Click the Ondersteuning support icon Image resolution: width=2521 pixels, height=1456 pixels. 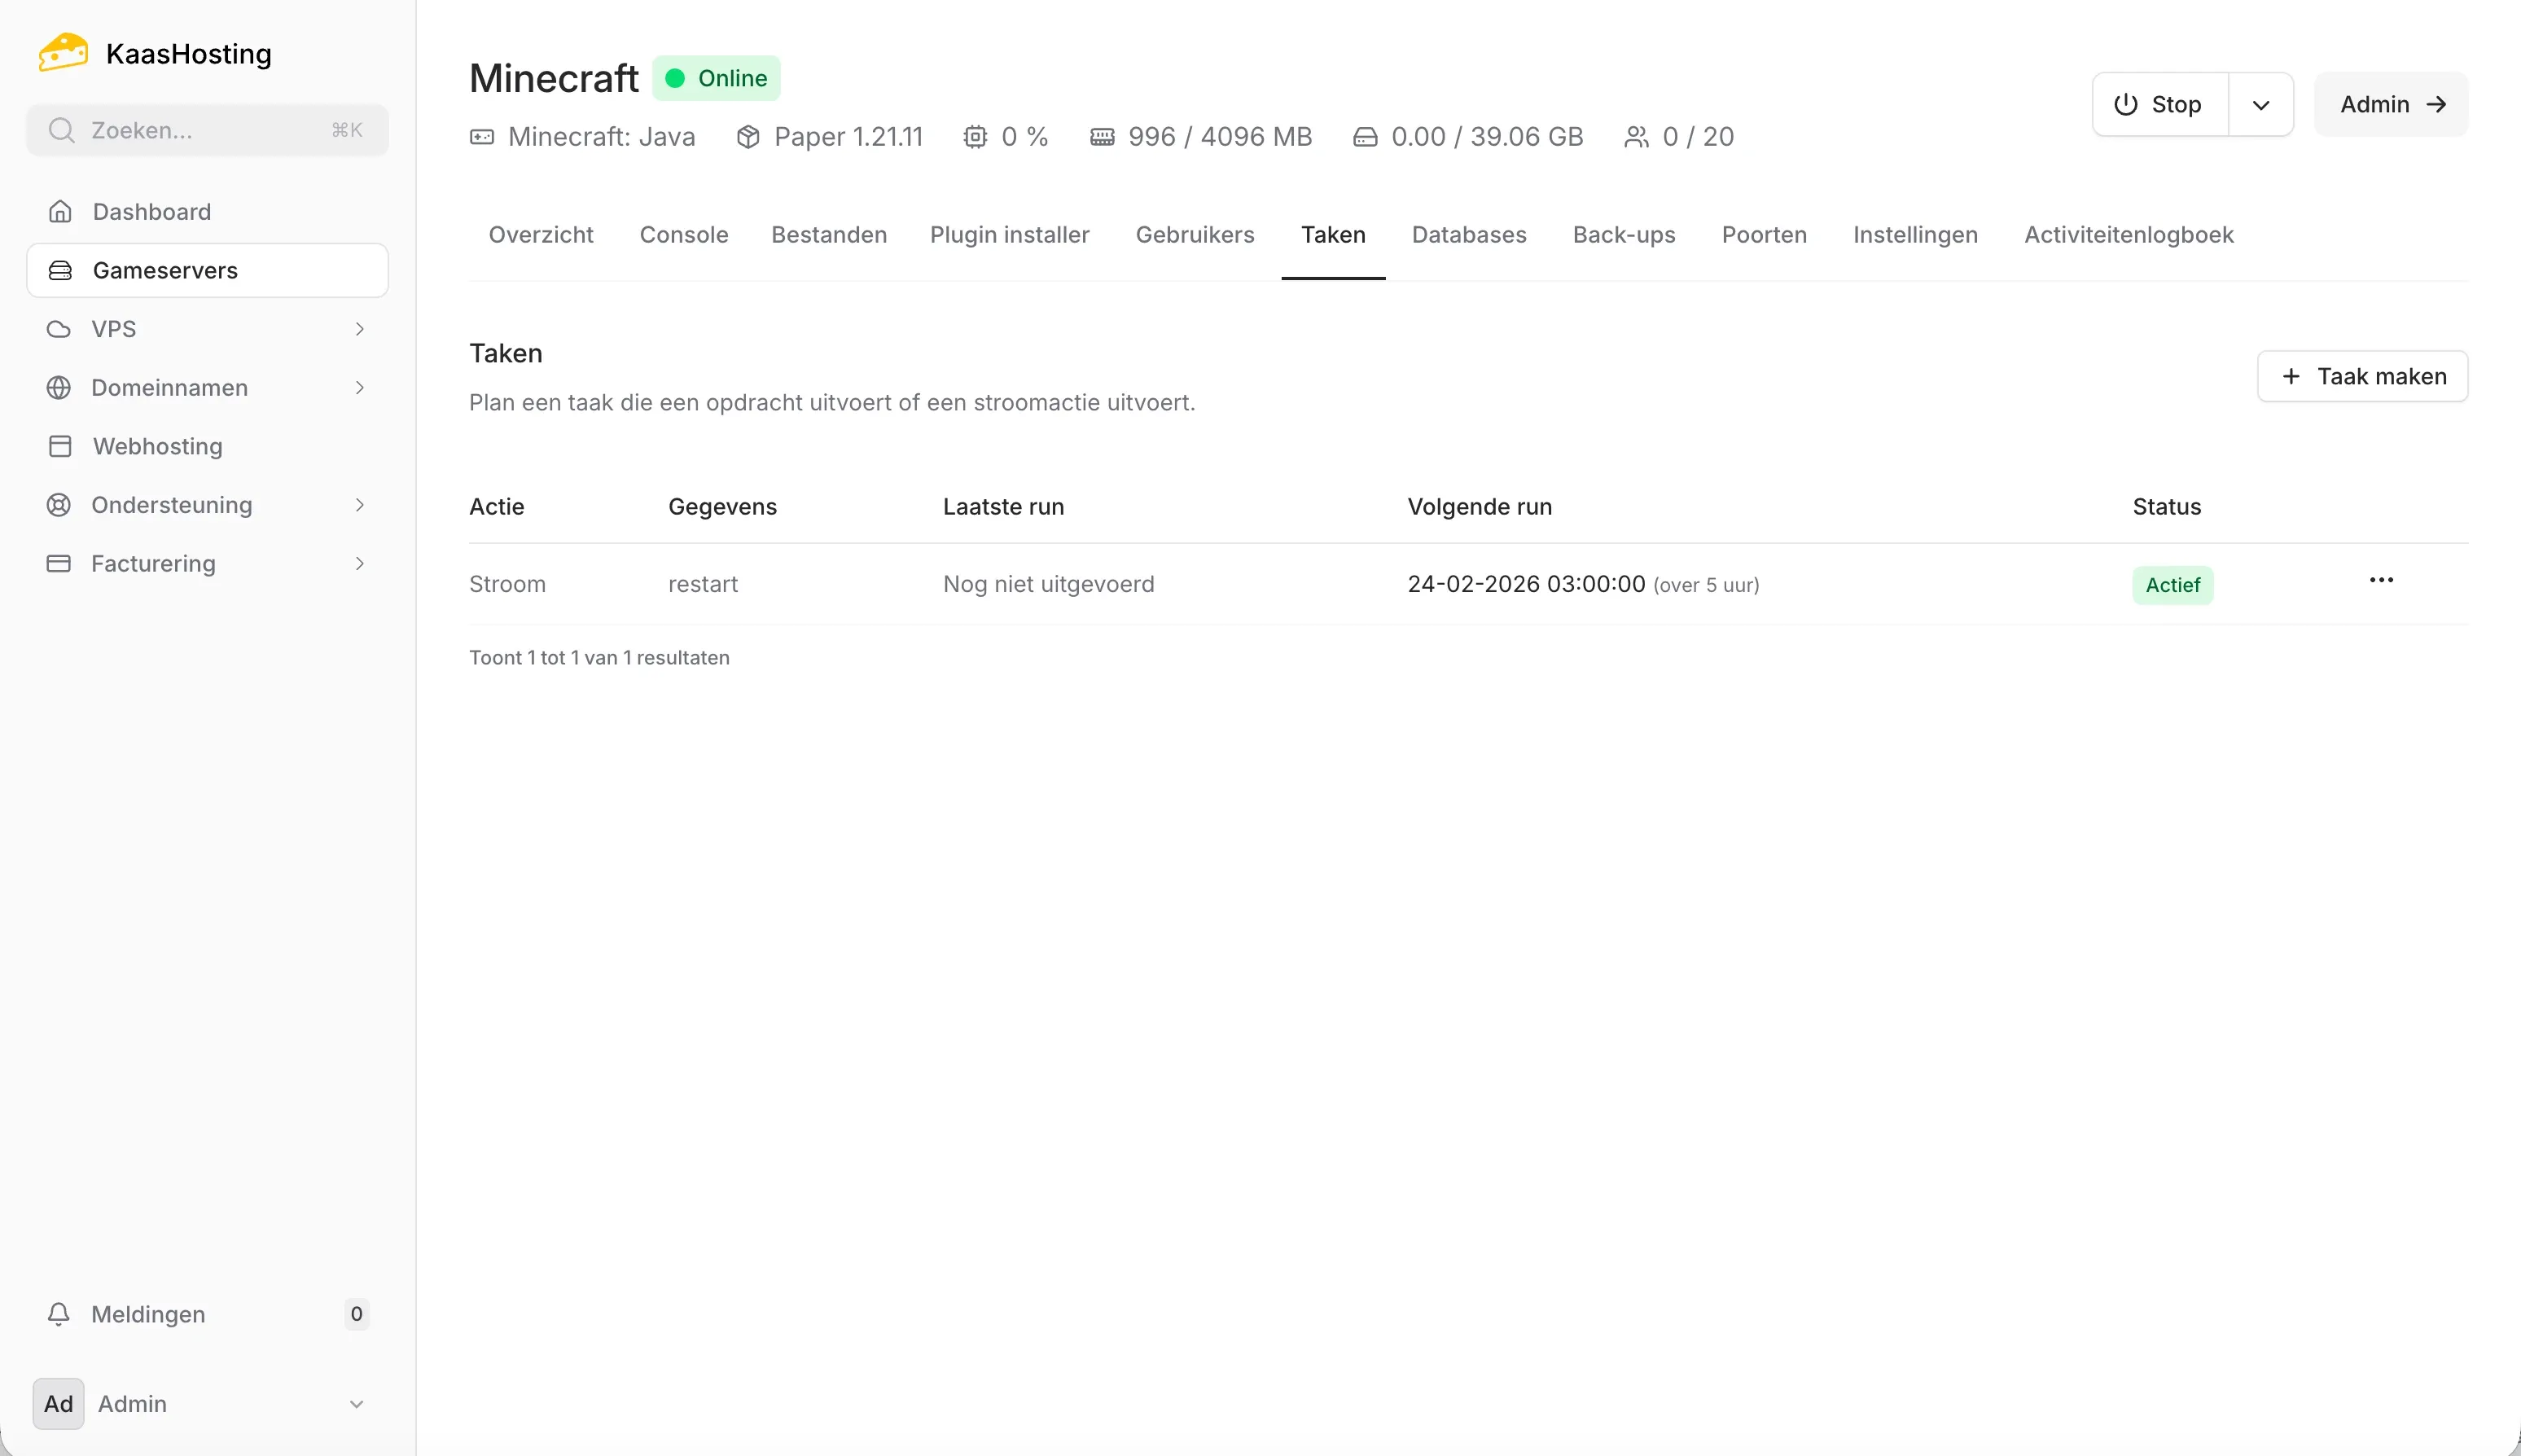pos(58,505)
